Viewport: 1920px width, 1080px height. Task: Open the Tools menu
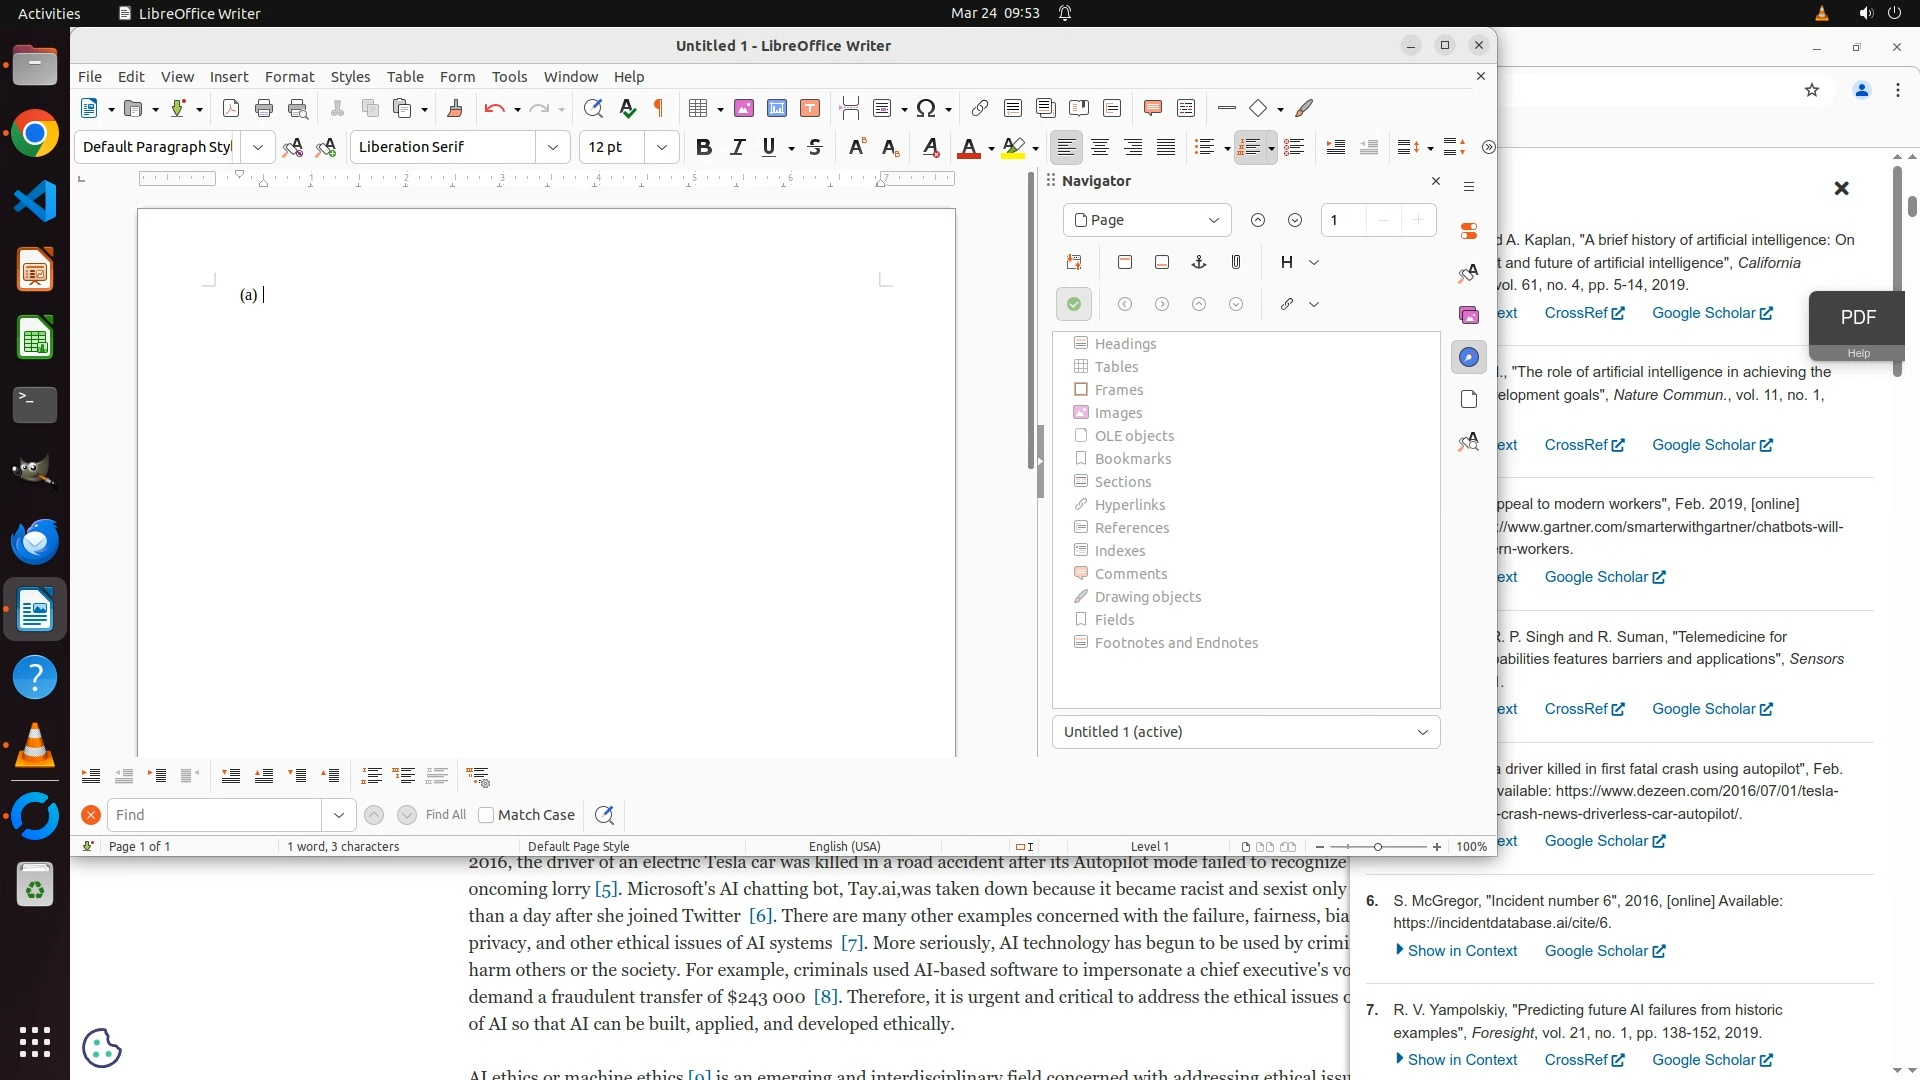[x=509, y=77]
